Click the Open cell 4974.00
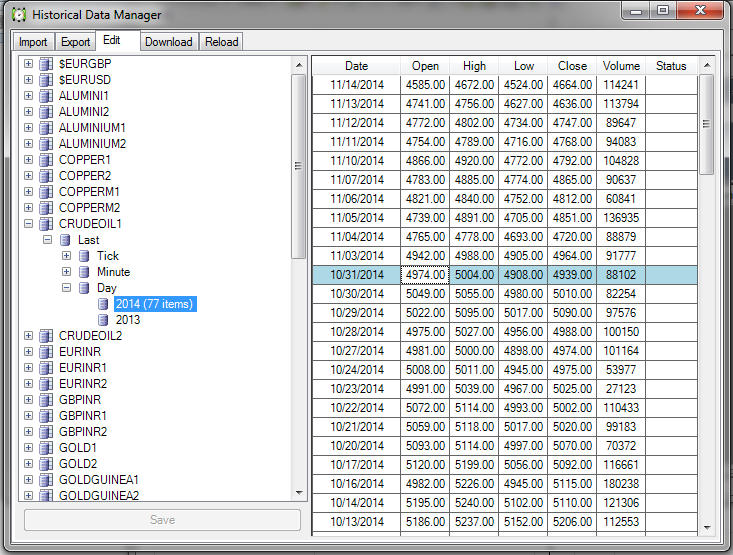 click(425, 275)
